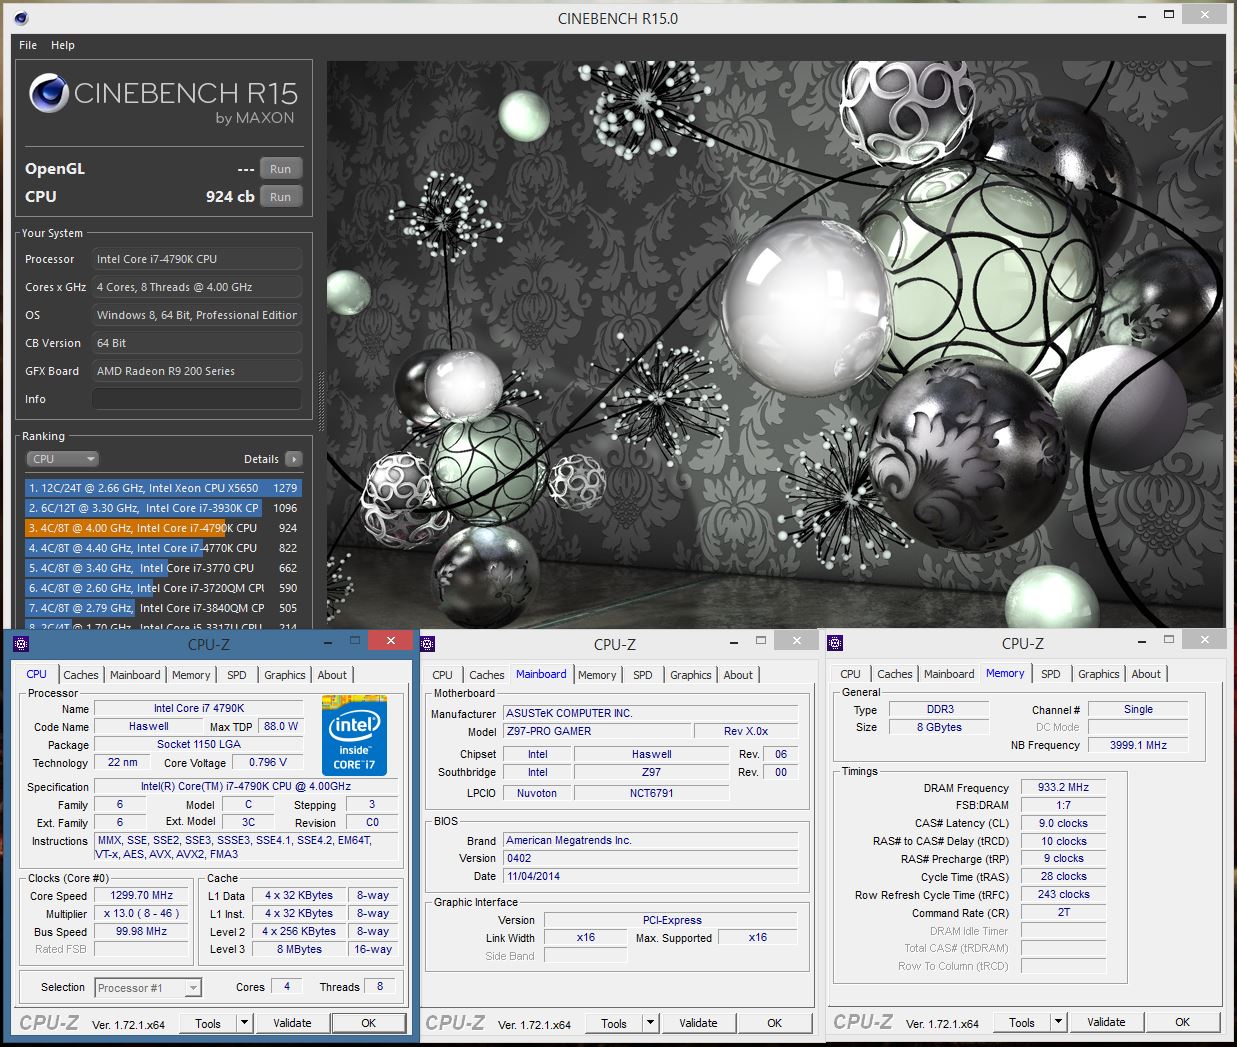The width and height of the screenshot is (1237, 1047).
Task: Select the i7-3720QM ranking row
Action: pos(163,588)
